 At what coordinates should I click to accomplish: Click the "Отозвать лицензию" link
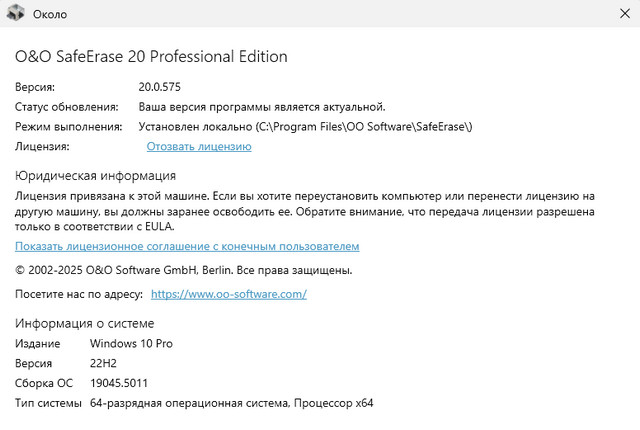click(x=199, y=147)
